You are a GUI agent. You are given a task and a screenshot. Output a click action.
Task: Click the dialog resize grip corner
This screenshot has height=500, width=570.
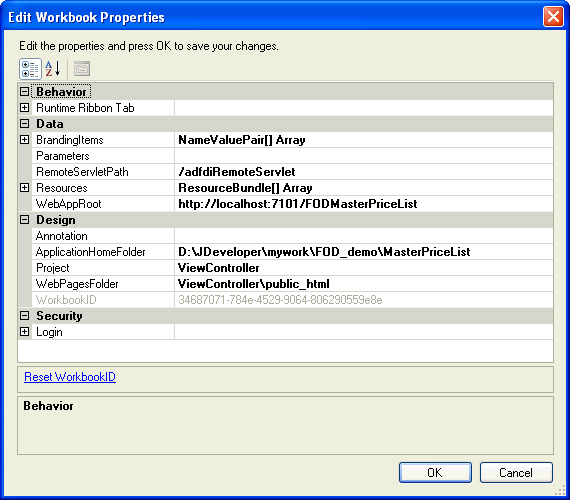(x=560, y=490)
